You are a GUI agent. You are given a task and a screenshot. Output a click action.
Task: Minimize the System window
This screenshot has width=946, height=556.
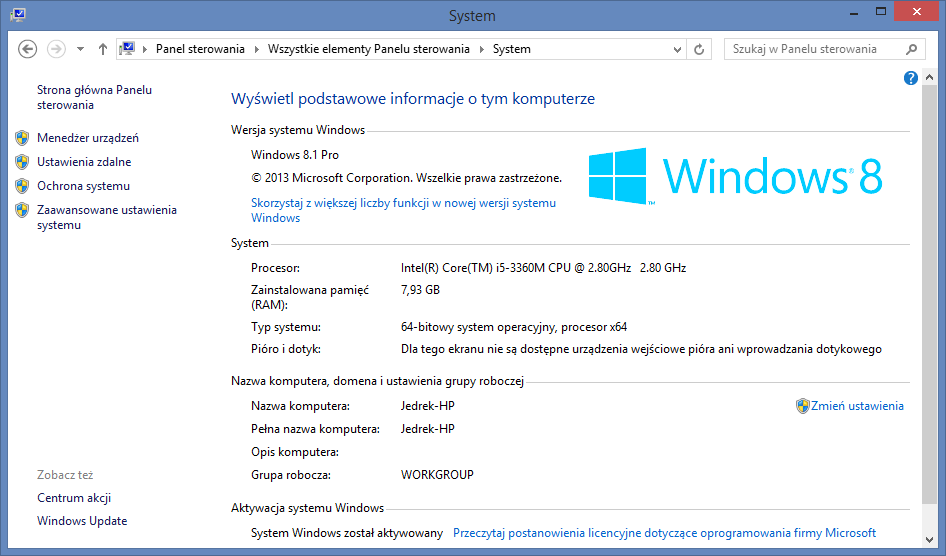854,13
